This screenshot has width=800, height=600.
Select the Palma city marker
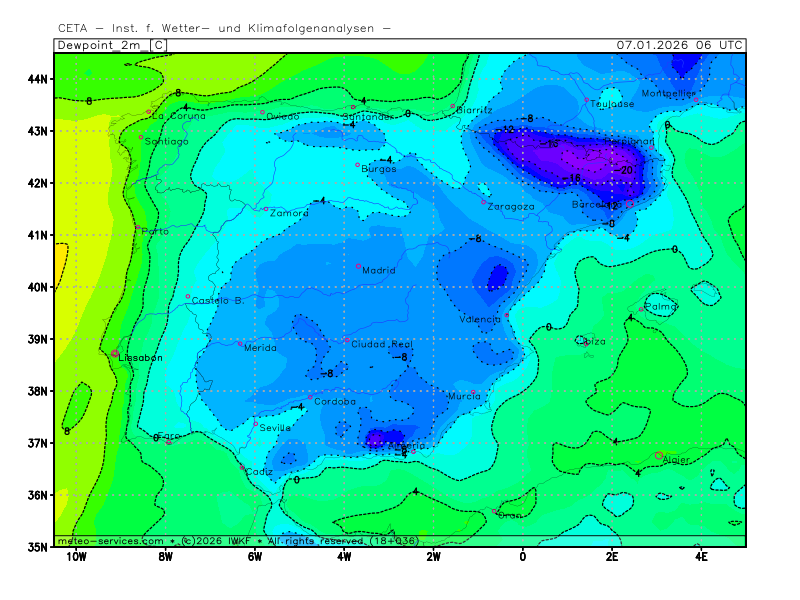click(x=642, y=309)
